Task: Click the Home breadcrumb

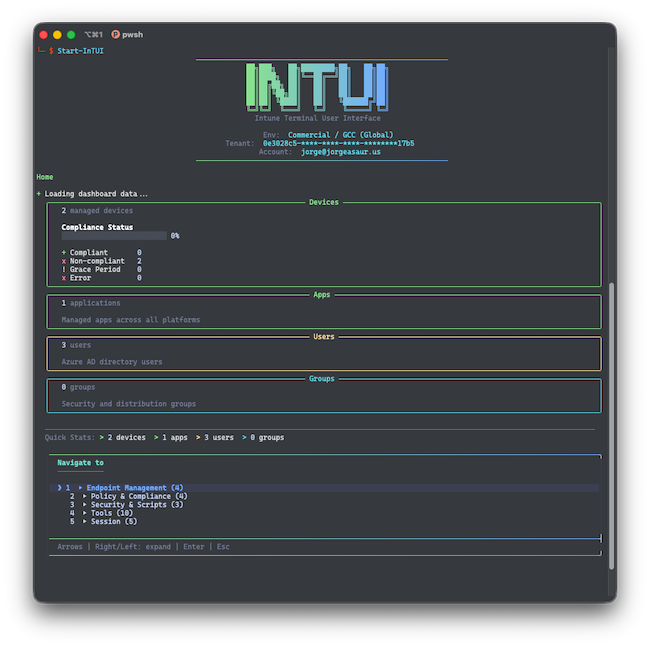Action: 45,177
